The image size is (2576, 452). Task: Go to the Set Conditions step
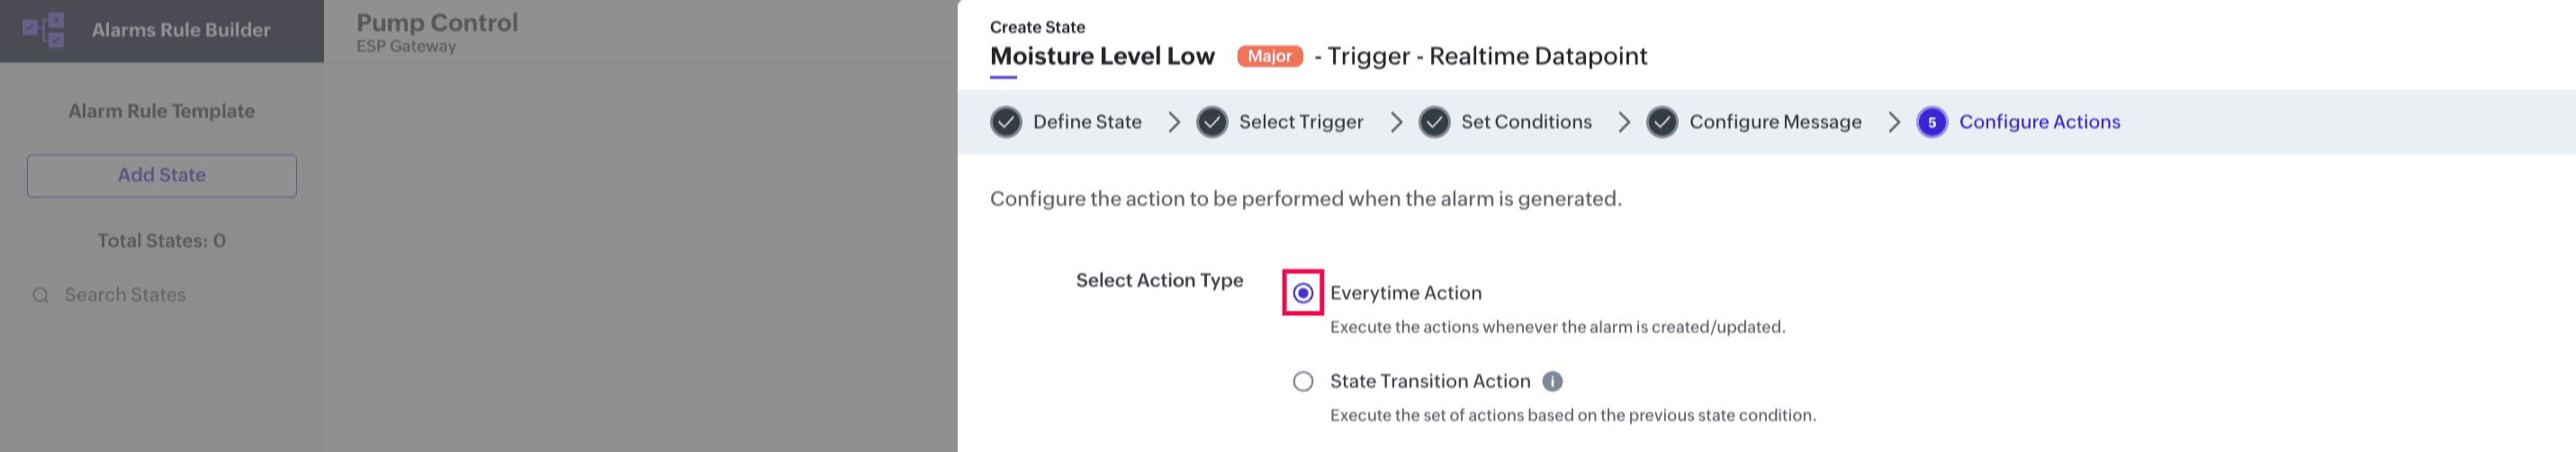[1526, 122]
